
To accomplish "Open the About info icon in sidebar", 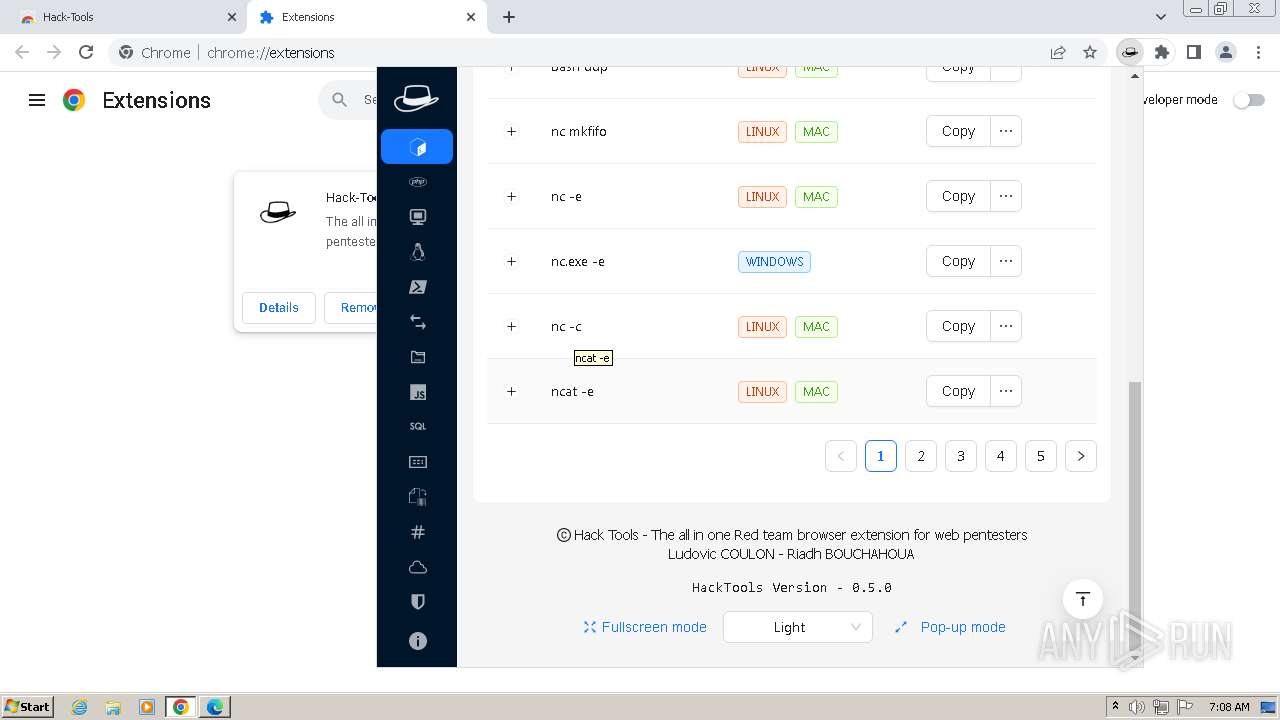I will pos(418,641).
